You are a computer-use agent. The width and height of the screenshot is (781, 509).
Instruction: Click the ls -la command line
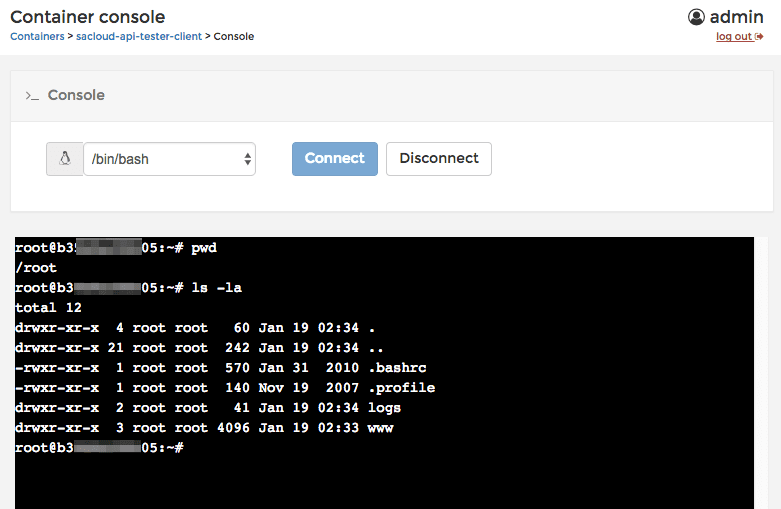point(216,287)
